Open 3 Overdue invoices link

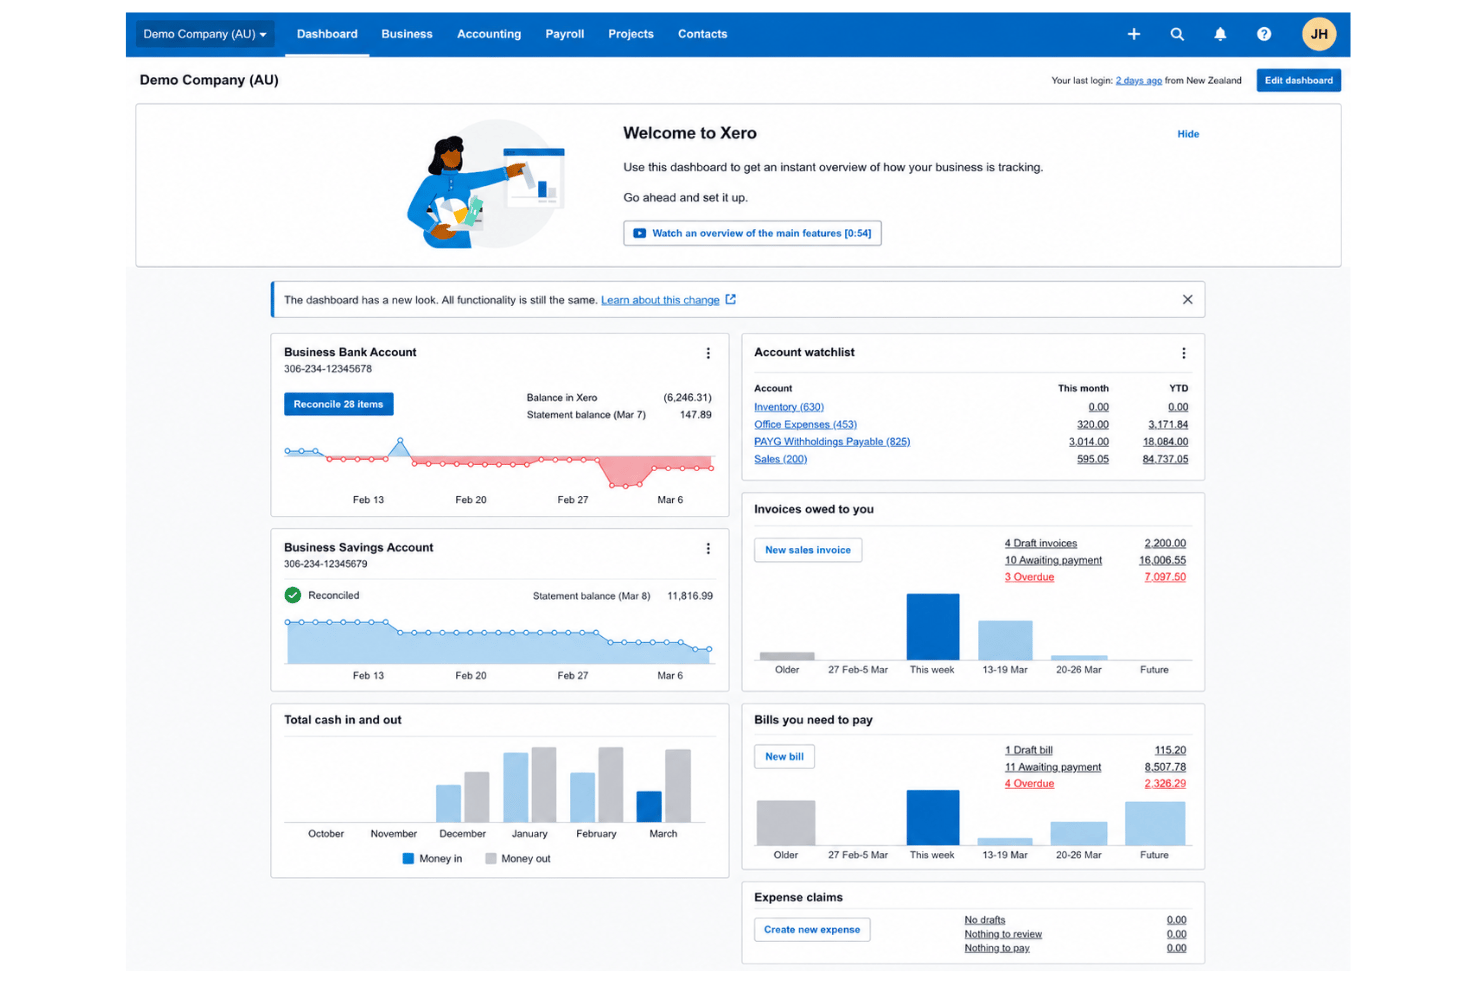[x=1029, y=577]
